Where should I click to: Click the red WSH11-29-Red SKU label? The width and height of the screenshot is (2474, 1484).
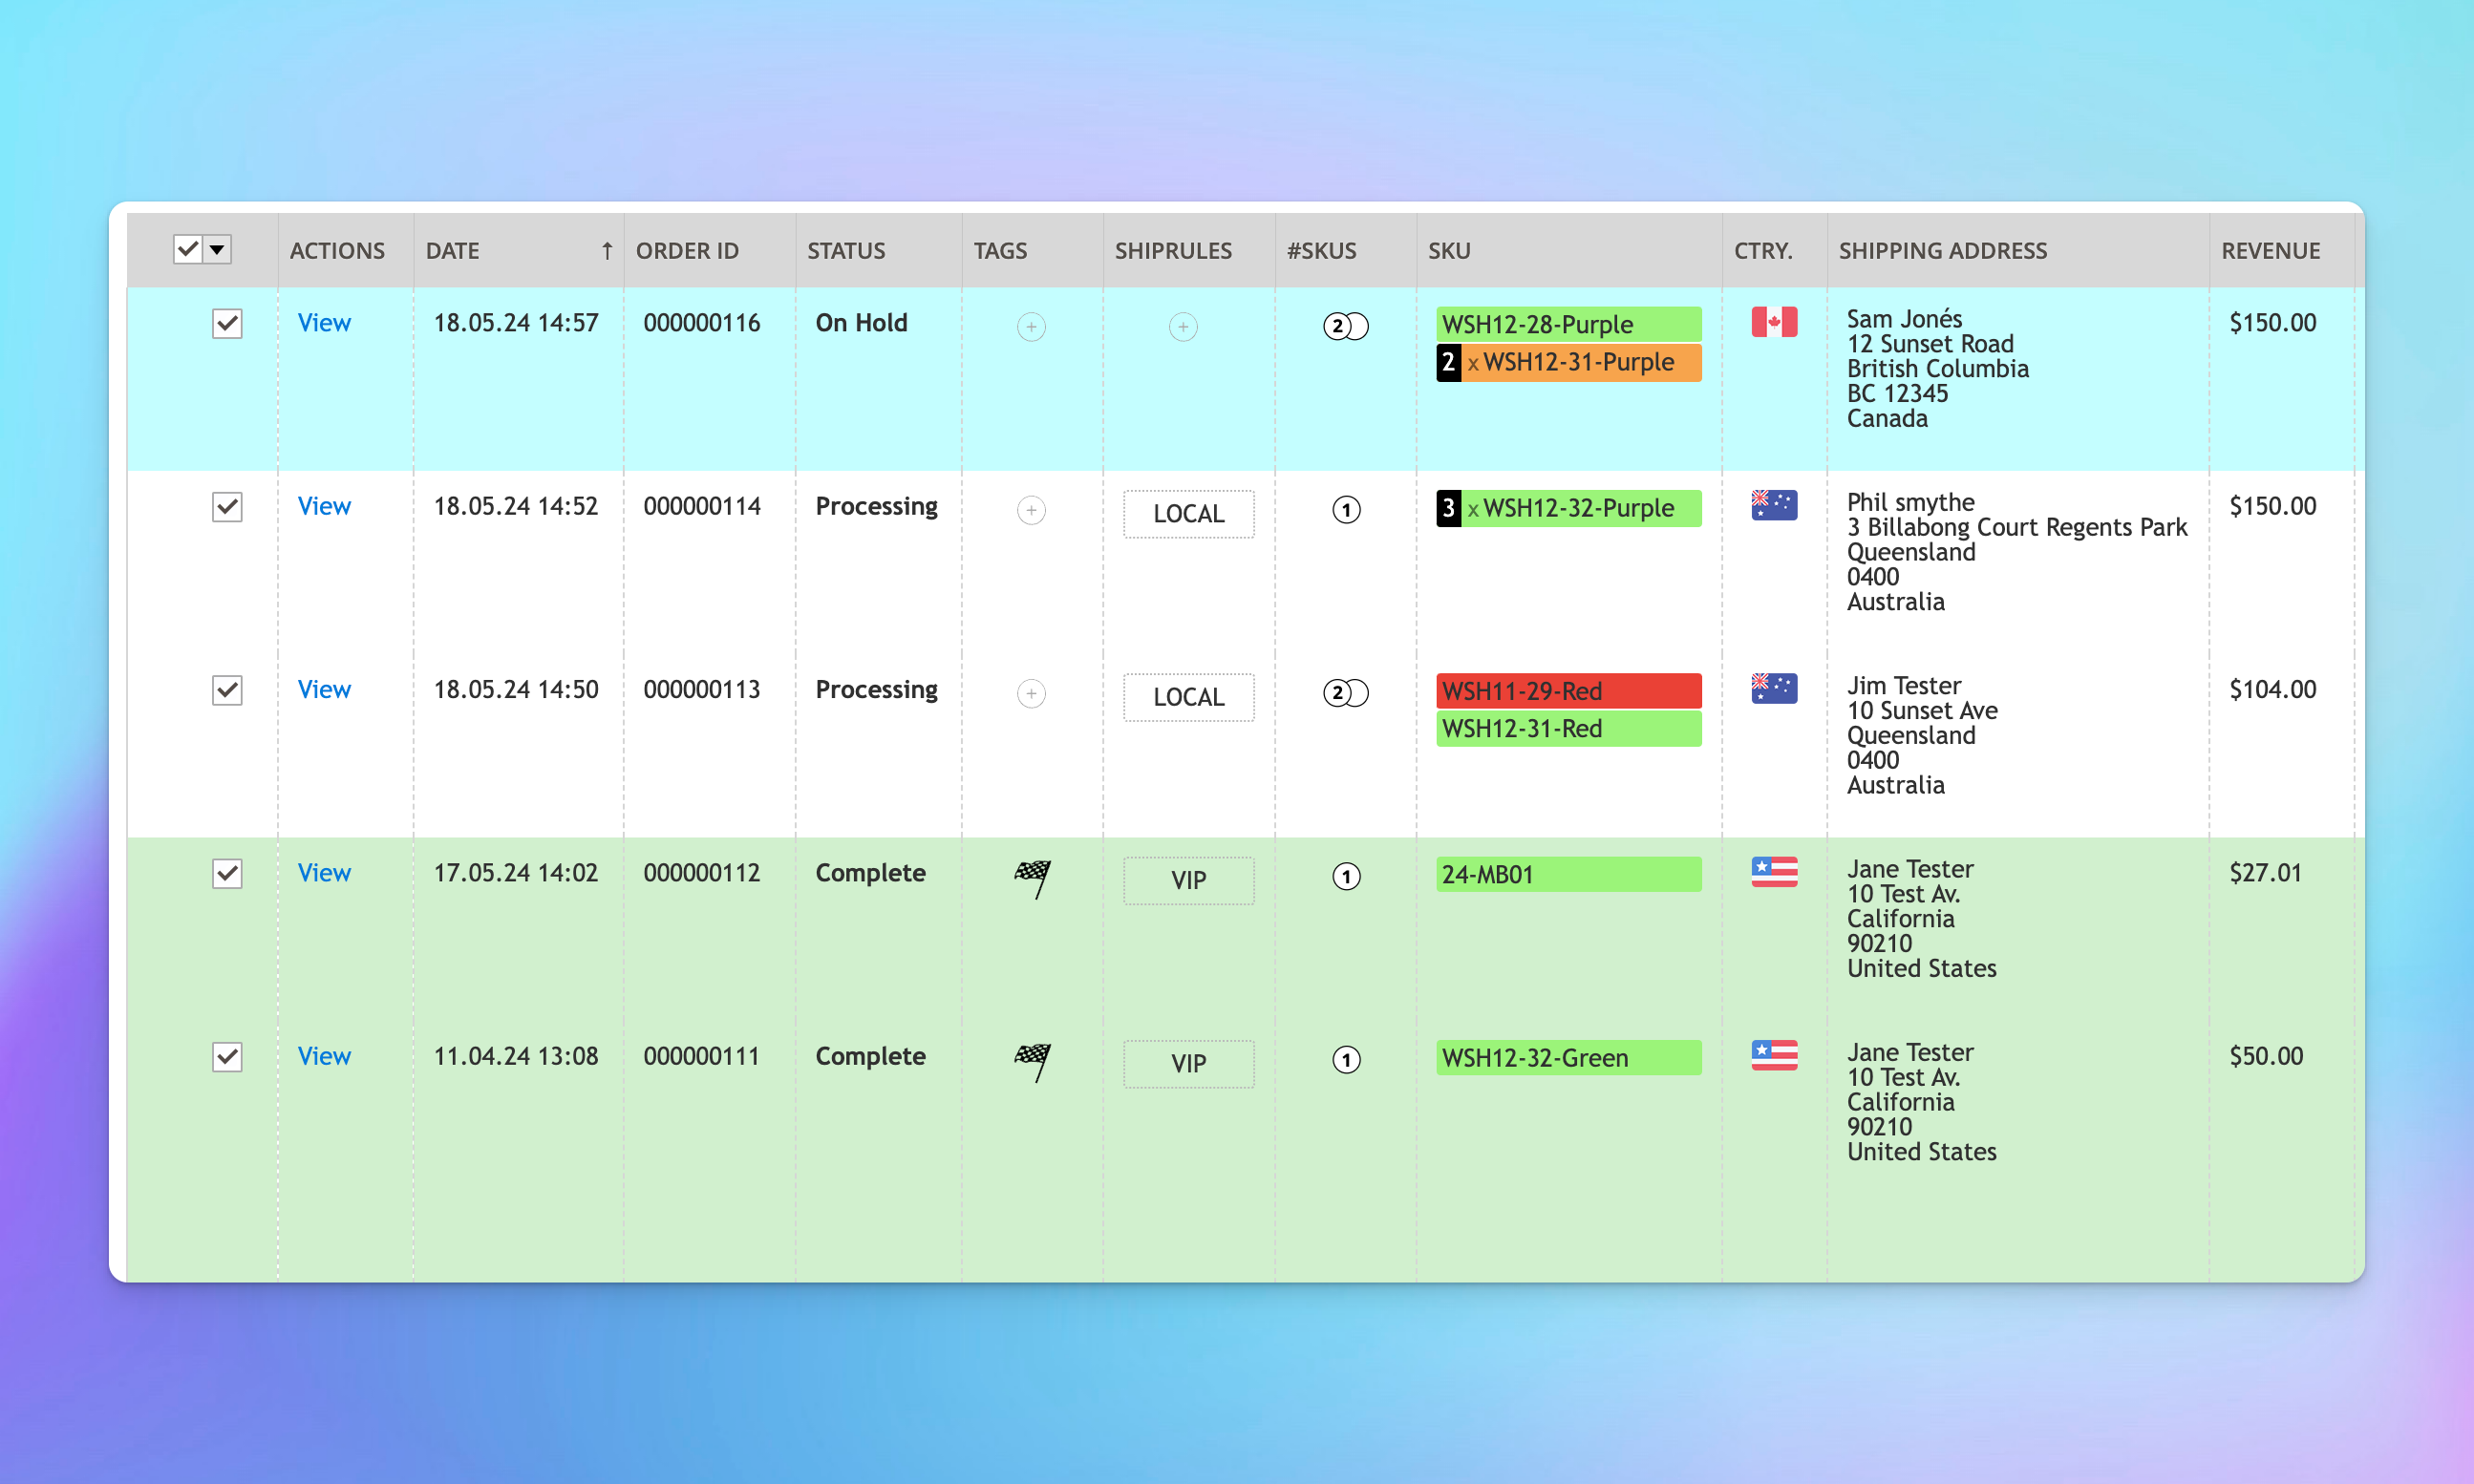(x=1569, y=691)
